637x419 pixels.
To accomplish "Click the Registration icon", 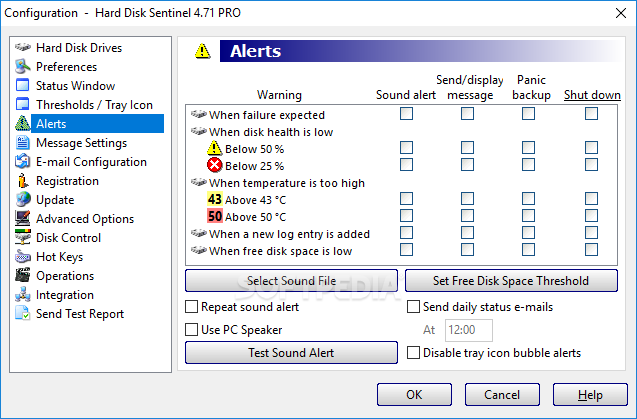I will click(23, 180).
